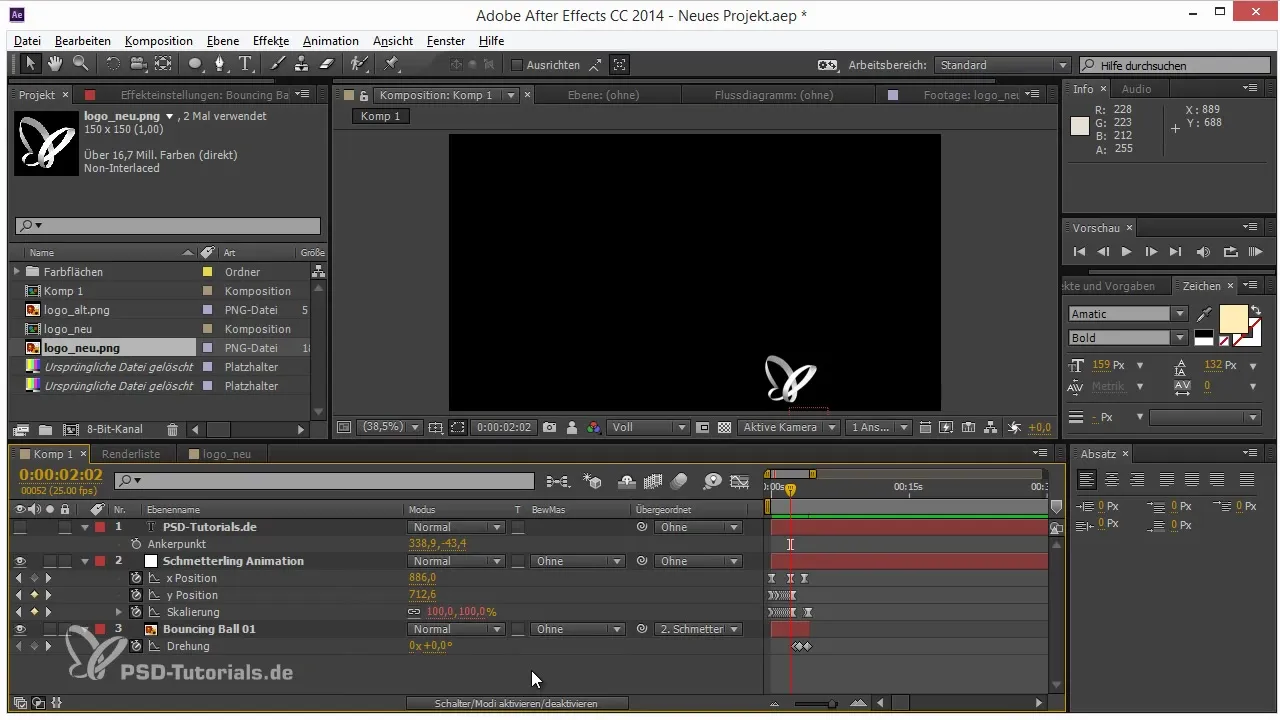Delete selected project item with trash icon
Image resolution: width=1280 pixels, height=720 pixels.
tap(172, 429)
